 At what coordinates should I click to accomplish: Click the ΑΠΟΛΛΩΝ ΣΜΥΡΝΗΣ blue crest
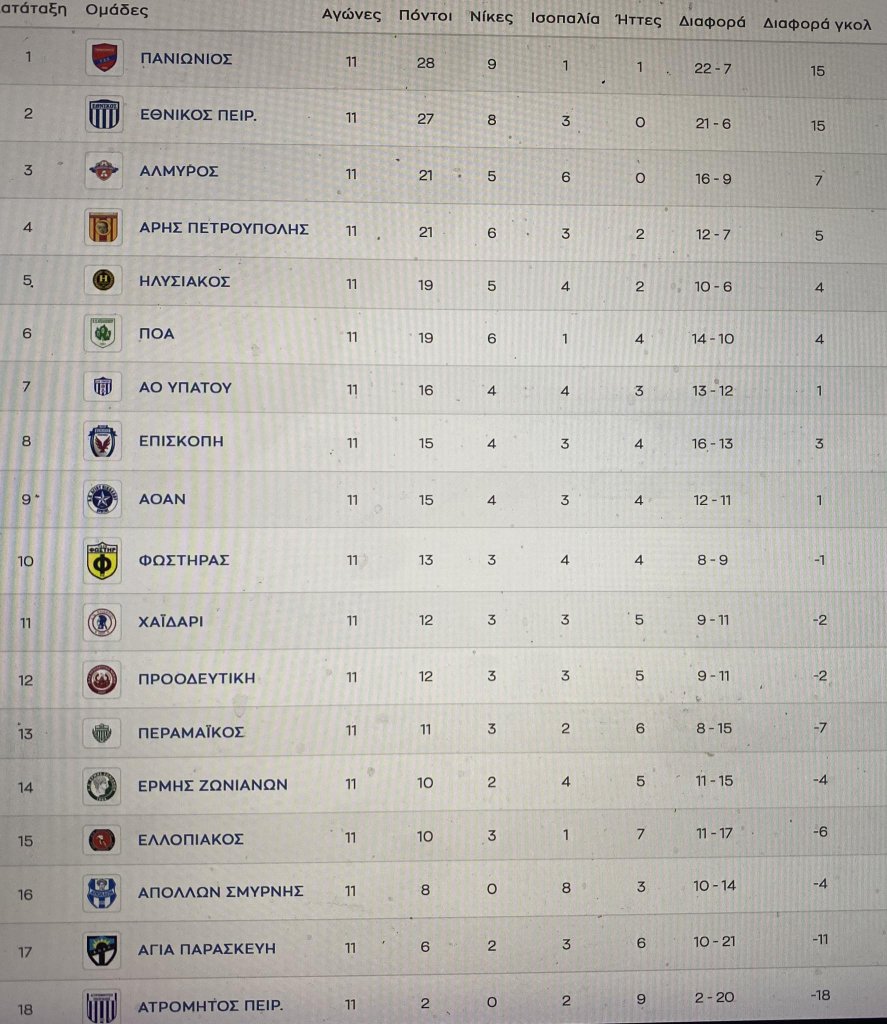point(102,893)
